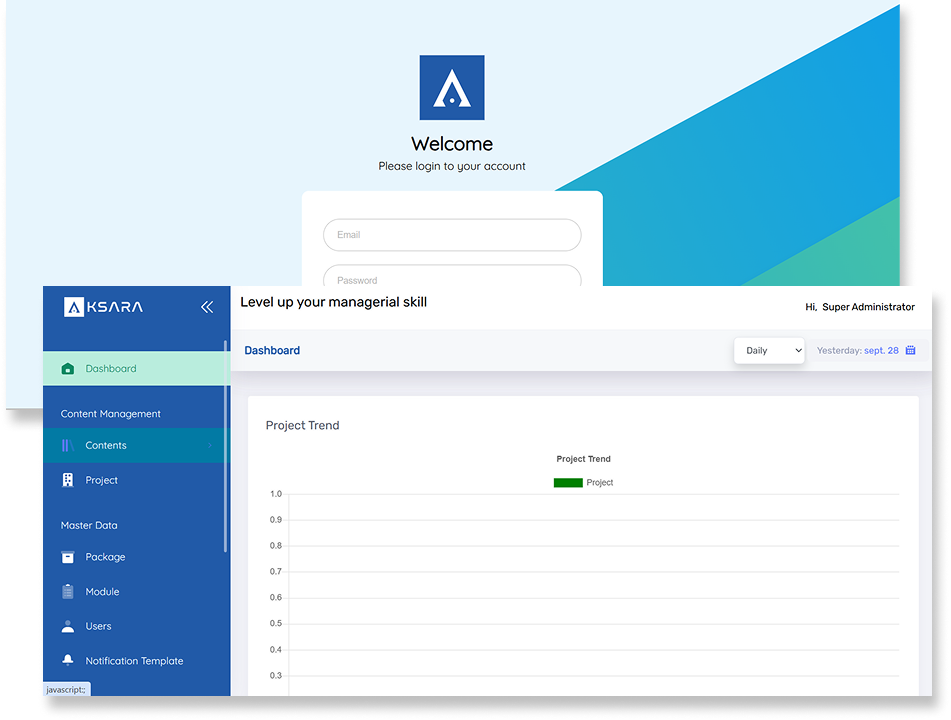
Task: Collapse the sidebar with the double-chevron icon
Action: tap(207, 307)
